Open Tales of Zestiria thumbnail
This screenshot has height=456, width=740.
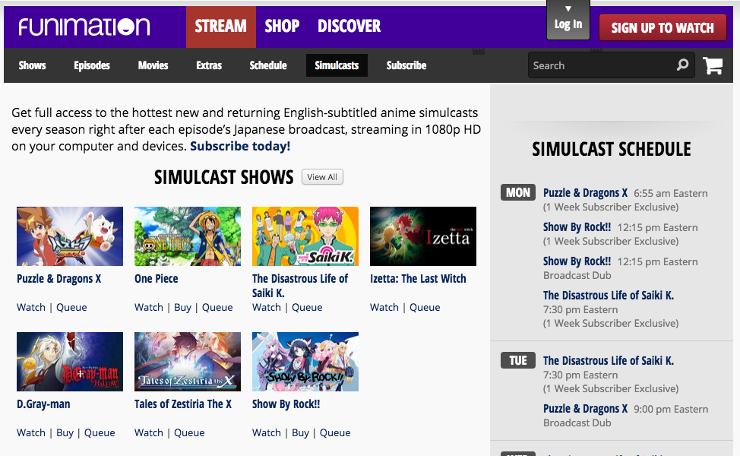tap(187, 362)
